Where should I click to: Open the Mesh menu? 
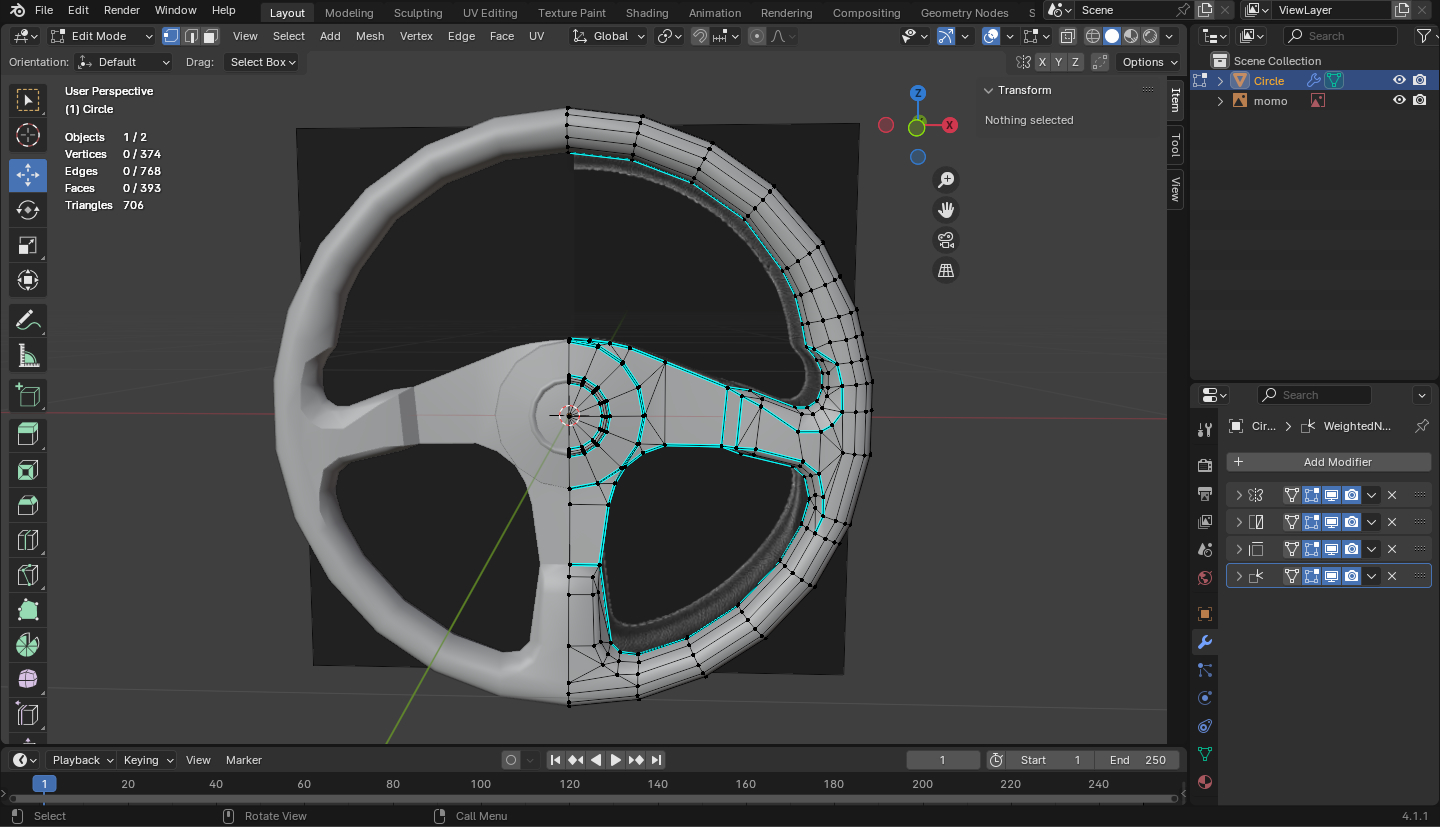369,36
